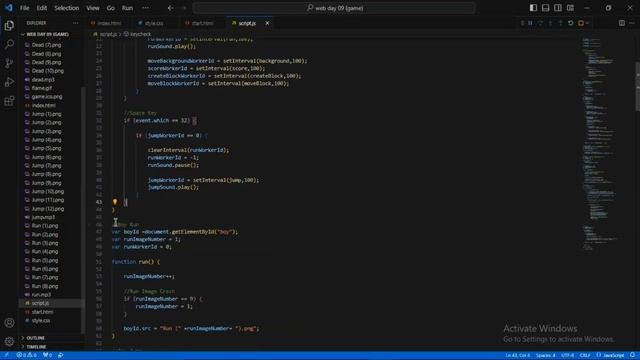Open the Search view in activity bar
This screenshot has width=640, height=360.
click(9, 44)
